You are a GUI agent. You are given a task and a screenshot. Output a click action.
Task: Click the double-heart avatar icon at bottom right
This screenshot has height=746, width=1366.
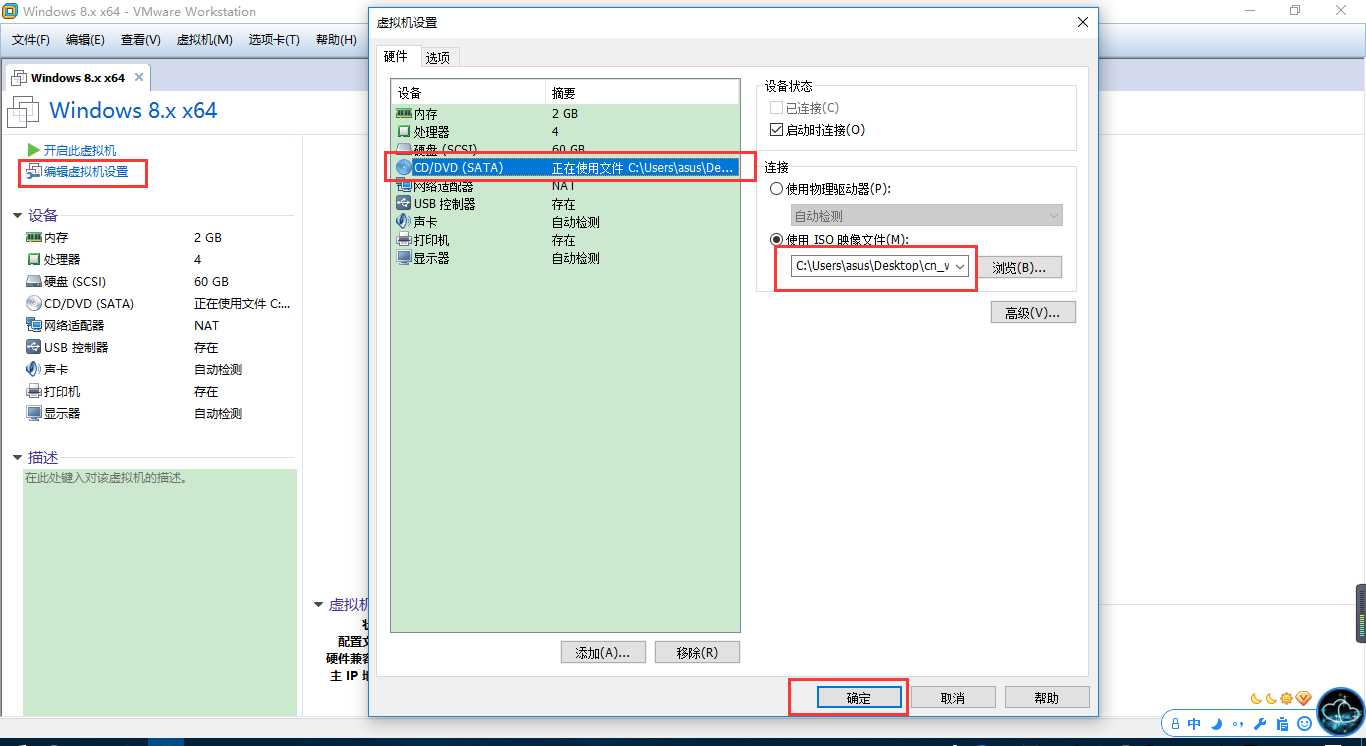pyautogui.click(x=1341, y=712)
